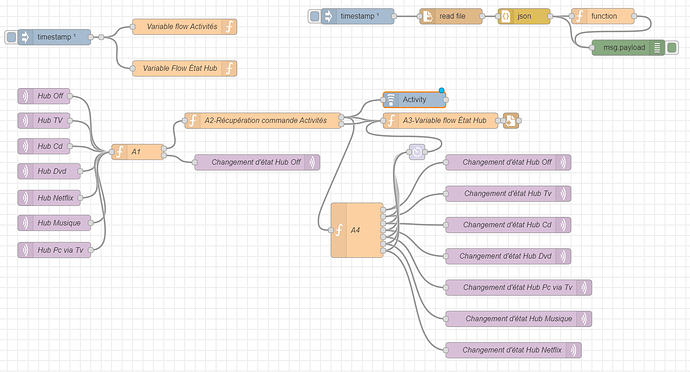Image resolution: width=690 pixels, height=372 pixels.
Task: Select the "Variable Flow État Hub" node label
Action: click(x=180, y=68)
